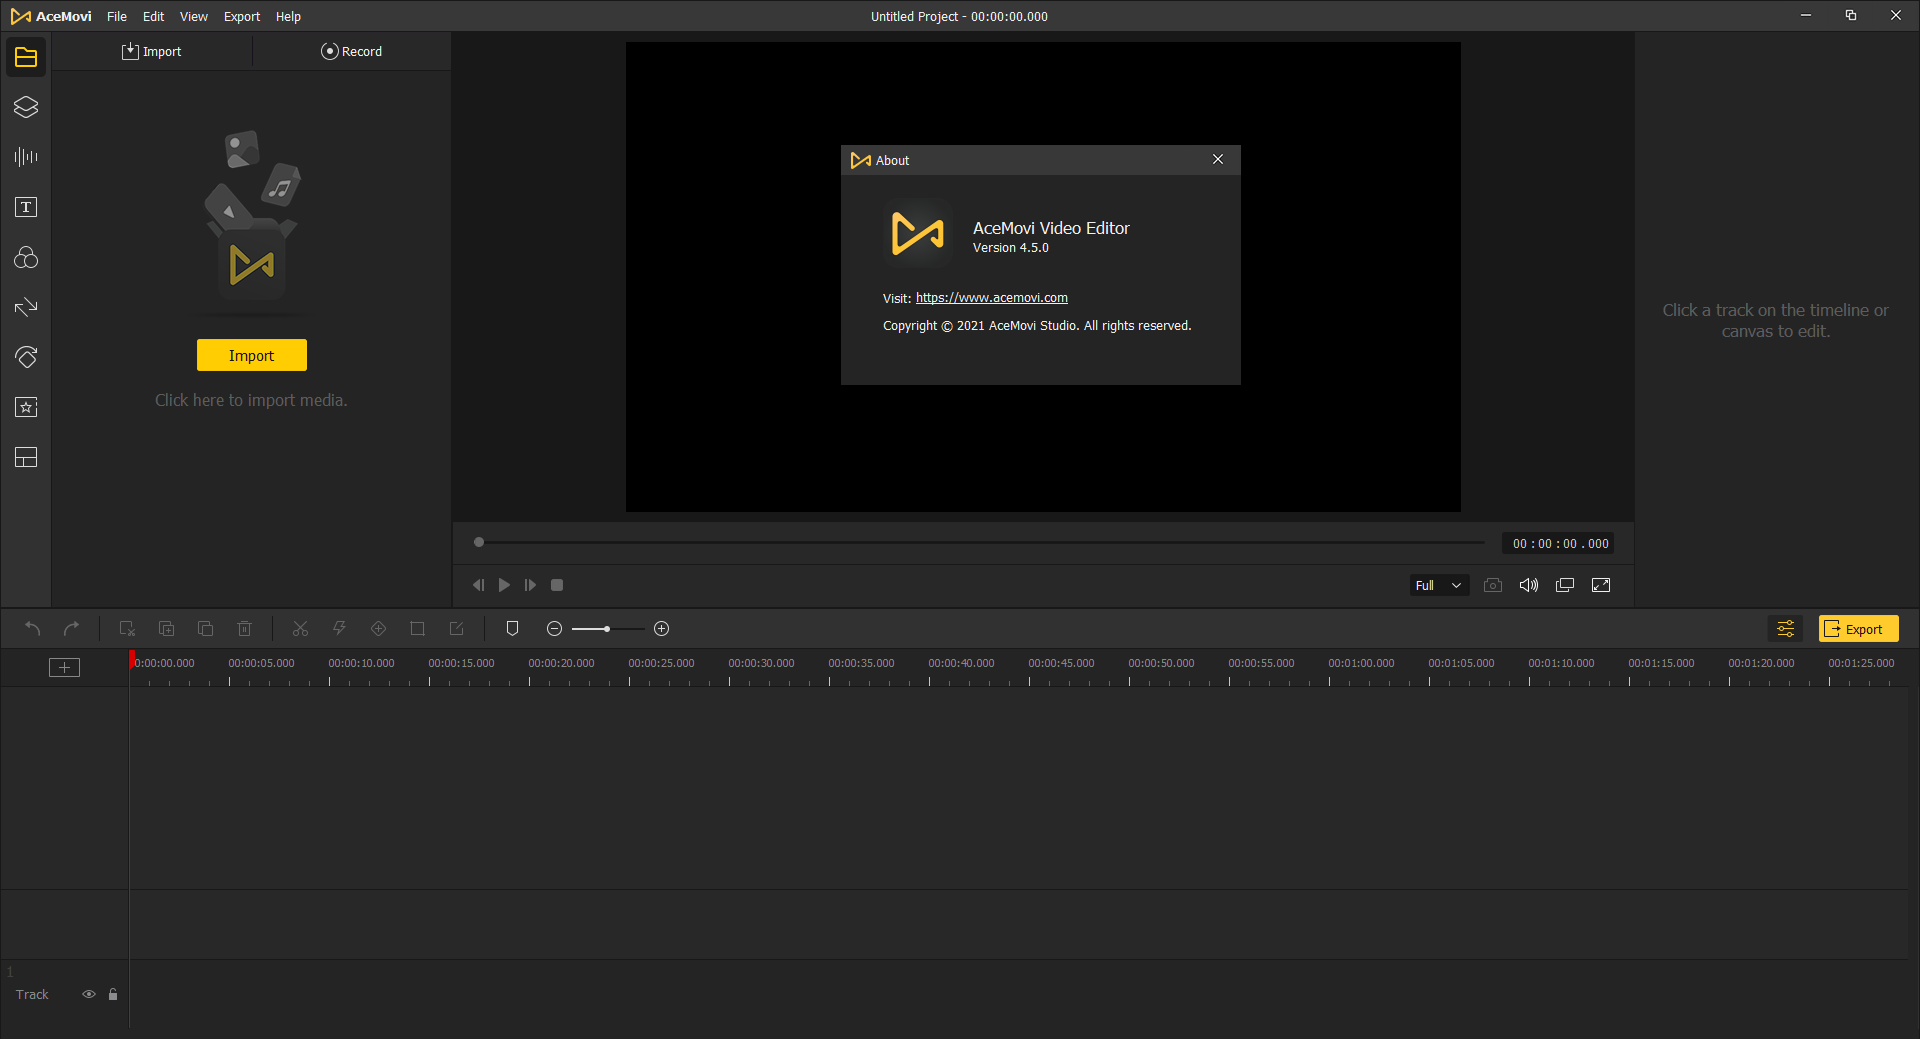Open the acemovi.com website link
Image resolution: width=1920 pixels, height=1039 pixels.
[992, 298]
